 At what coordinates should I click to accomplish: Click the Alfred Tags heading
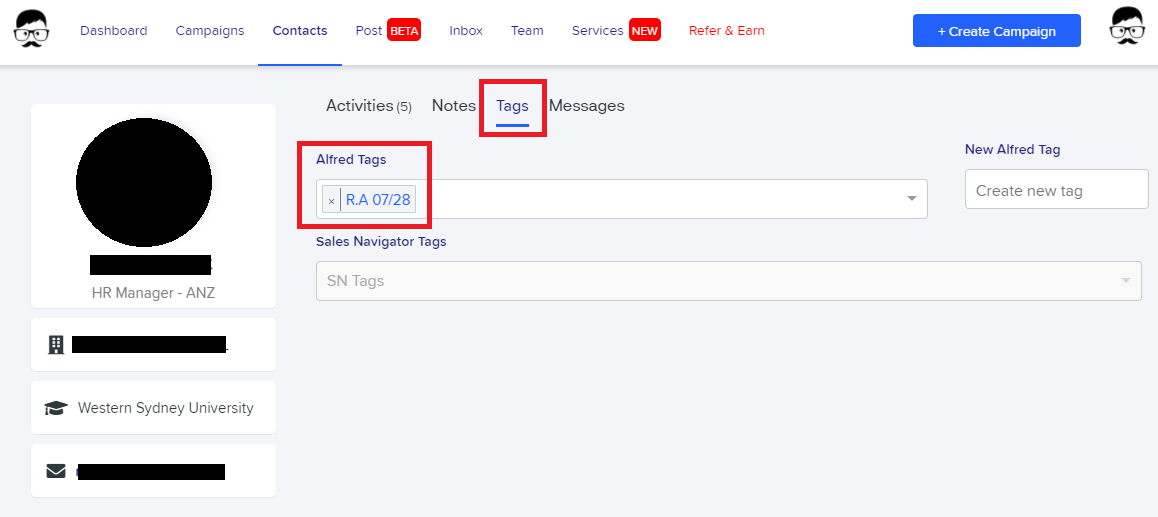(351, 159)
